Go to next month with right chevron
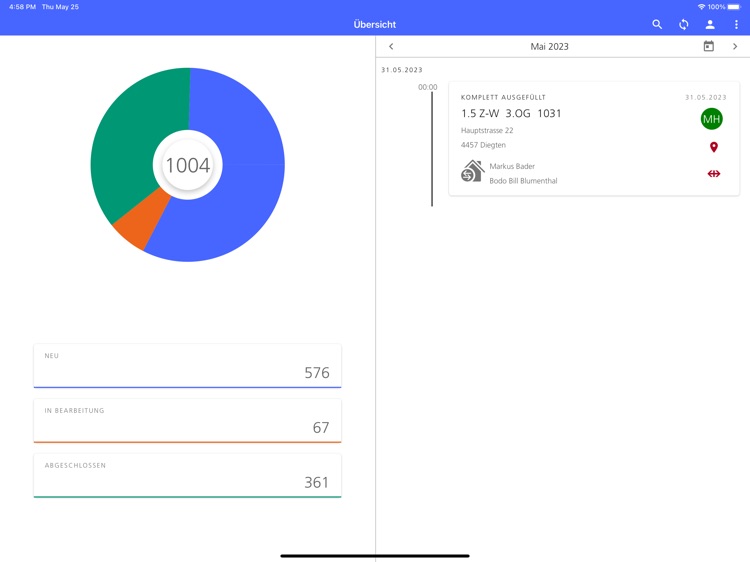This screenshot has width=750, height=562. pyautogui.click(x=735, y=46)
